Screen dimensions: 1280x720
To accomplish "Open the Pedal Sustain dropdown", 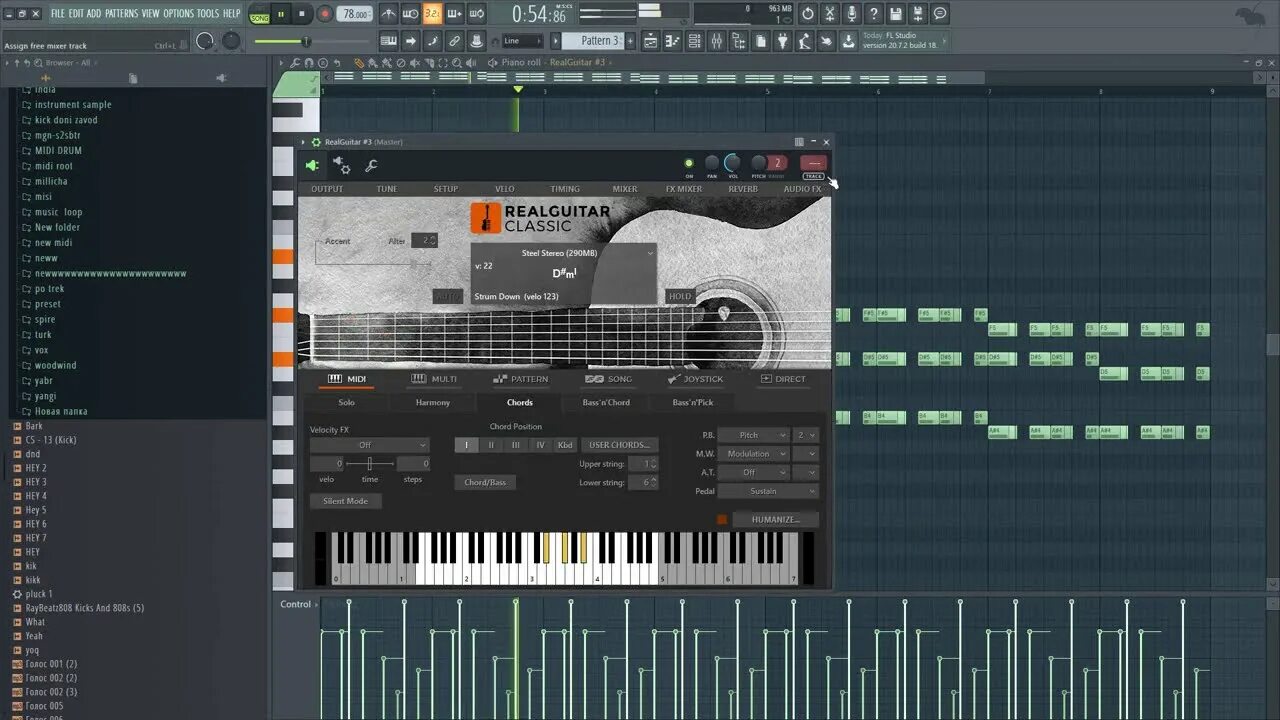I will pyautogui.click(x=769, y=491).
